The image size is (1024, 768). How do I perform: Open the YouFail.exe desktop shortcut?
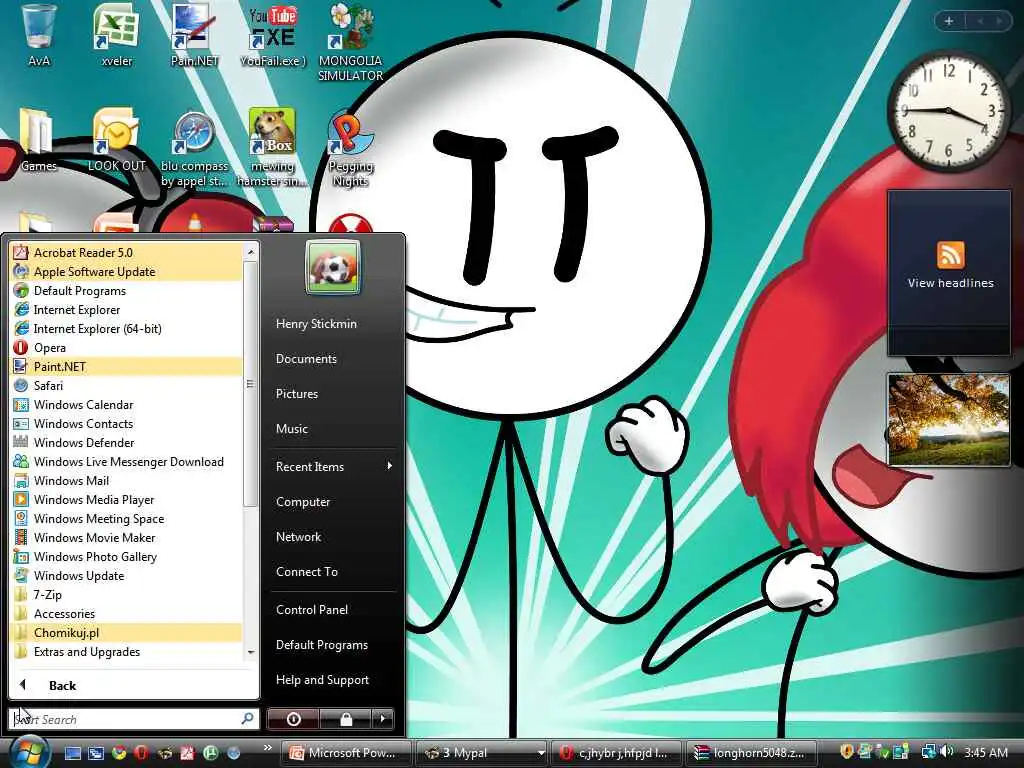[x=272, y=36]
